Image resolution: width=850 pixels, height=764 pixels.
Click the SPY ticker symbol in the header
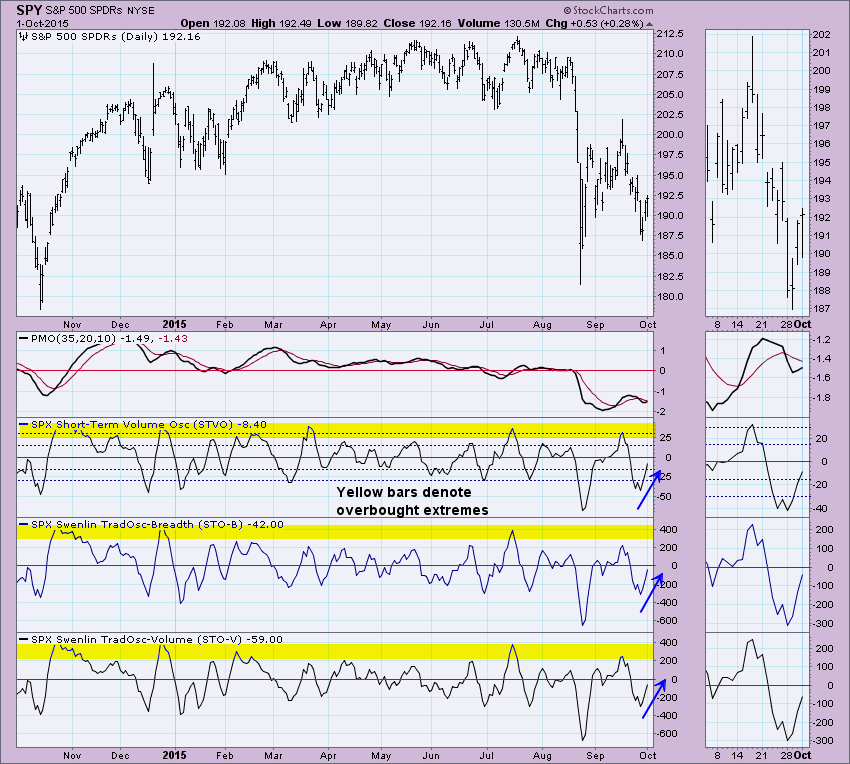(29, 10)
